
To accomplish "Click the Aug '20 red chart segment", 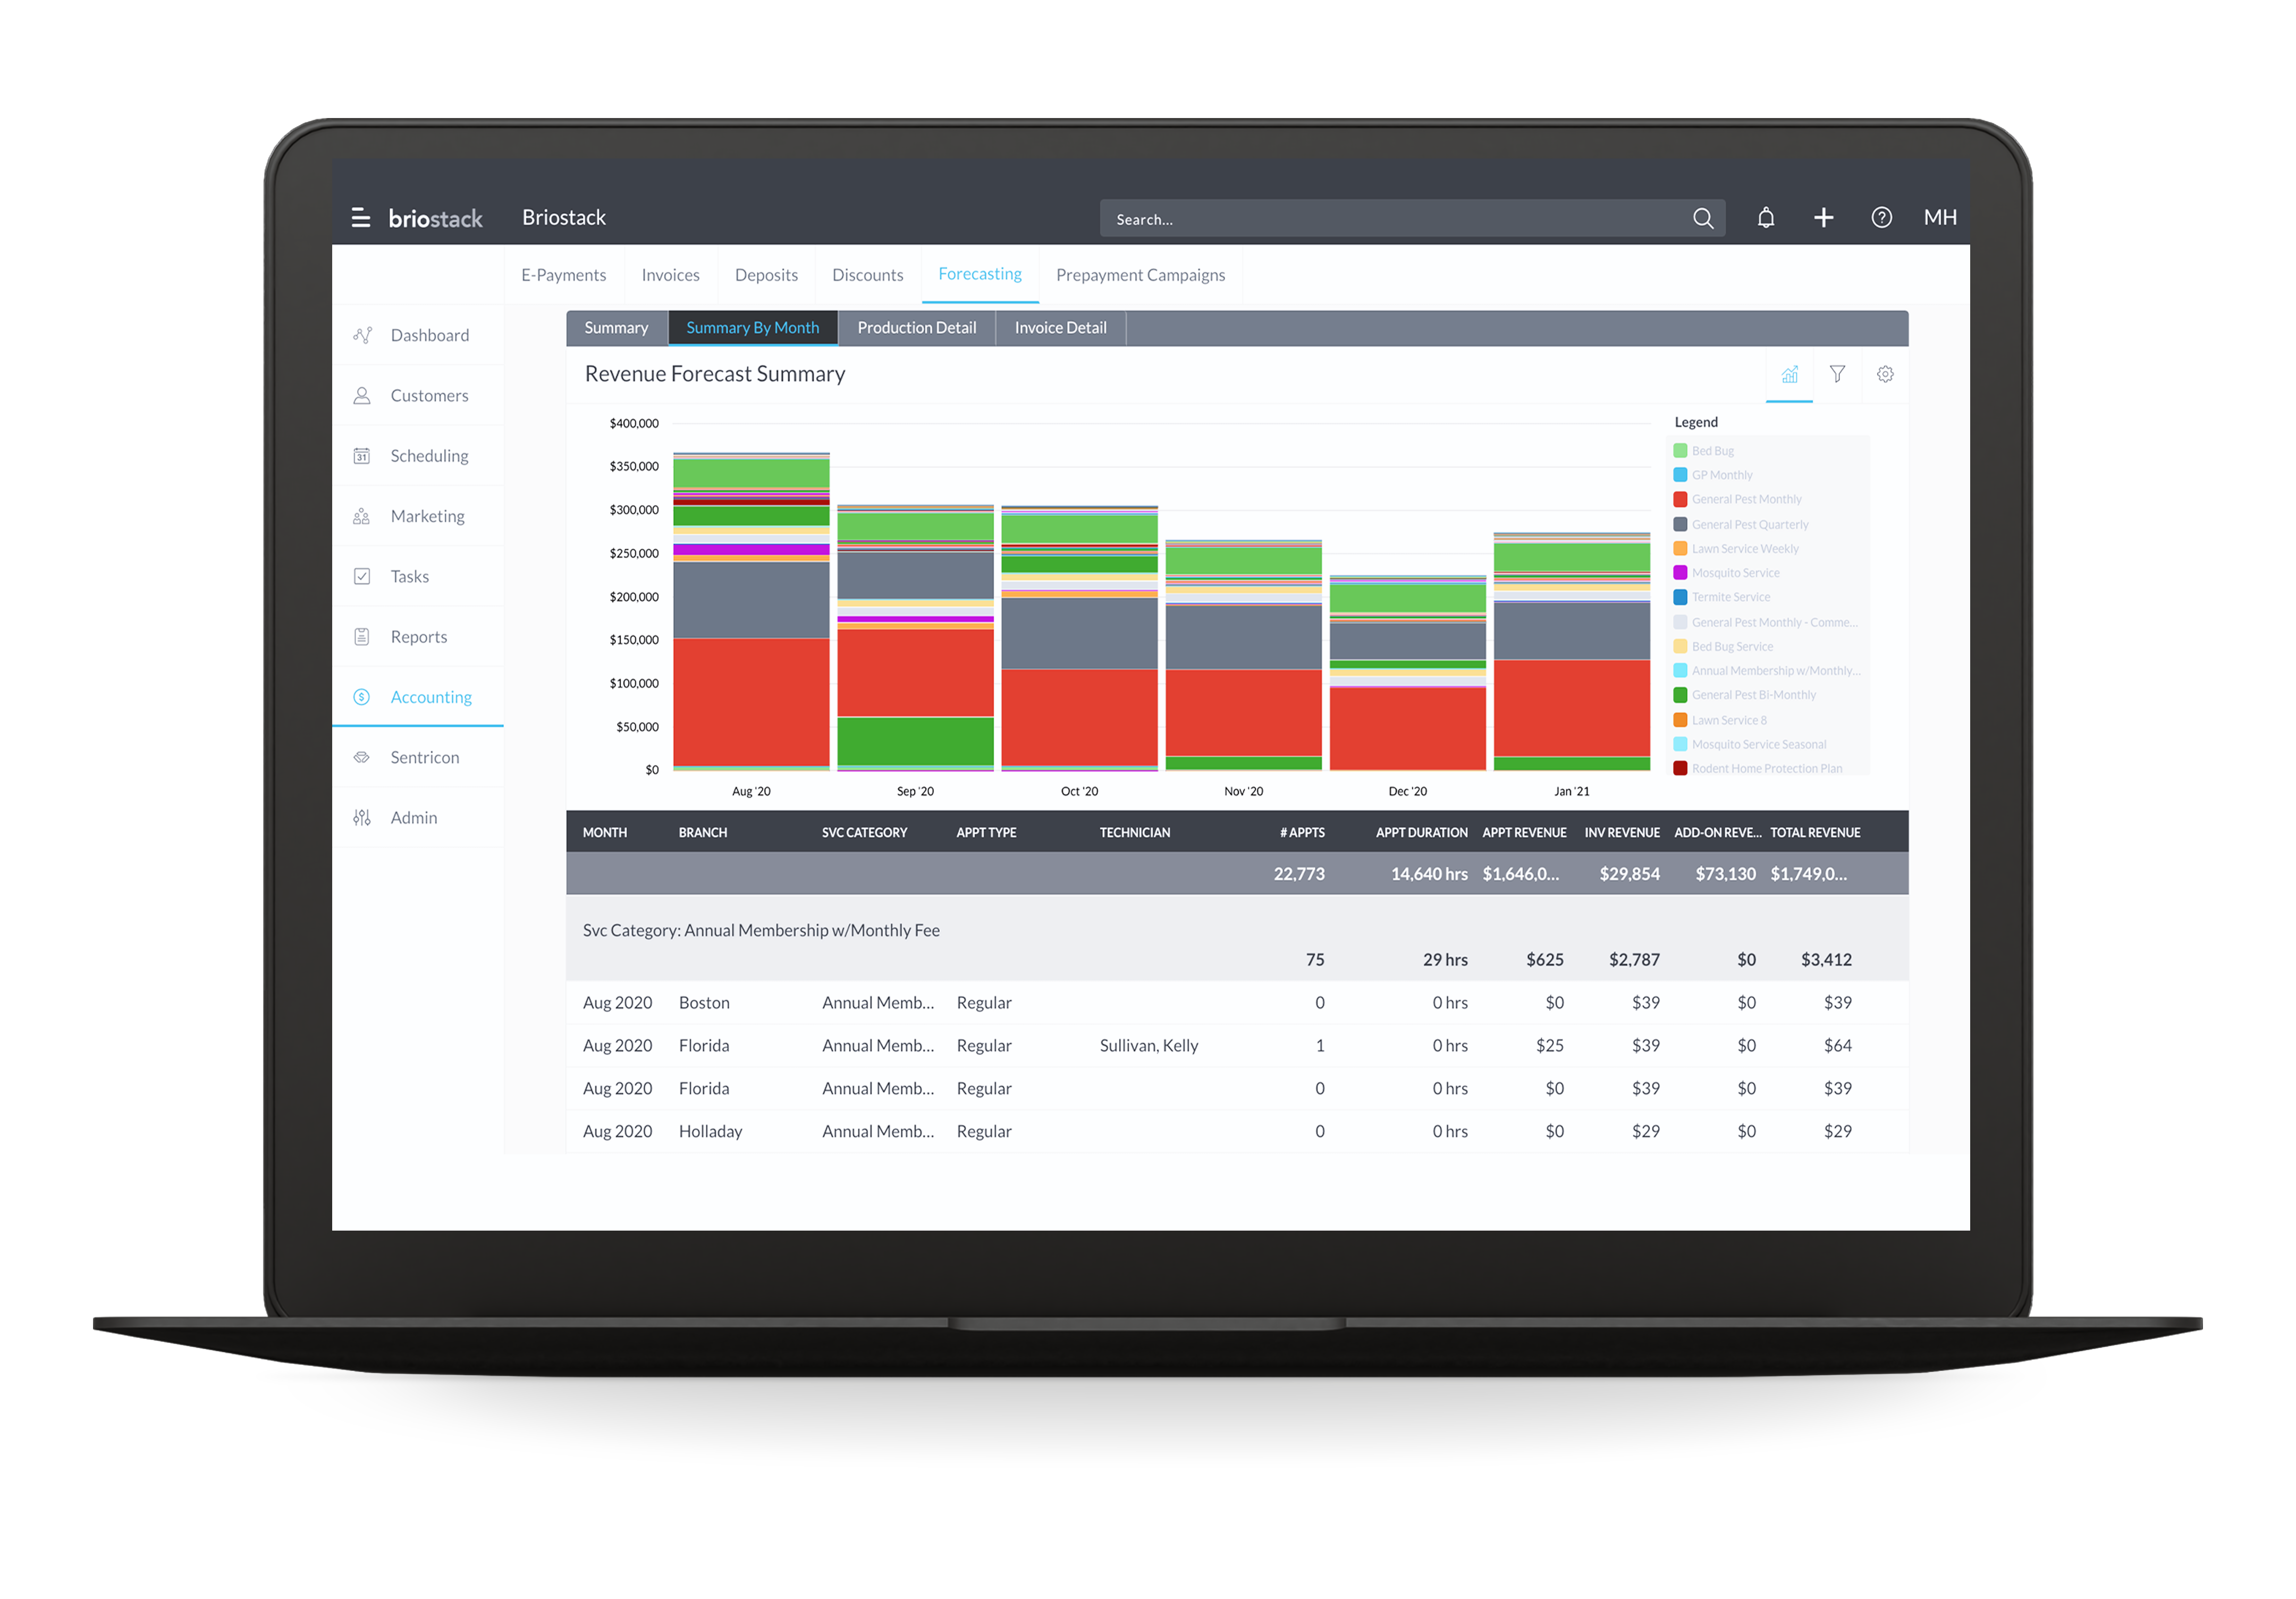I will tap(751, 701).
